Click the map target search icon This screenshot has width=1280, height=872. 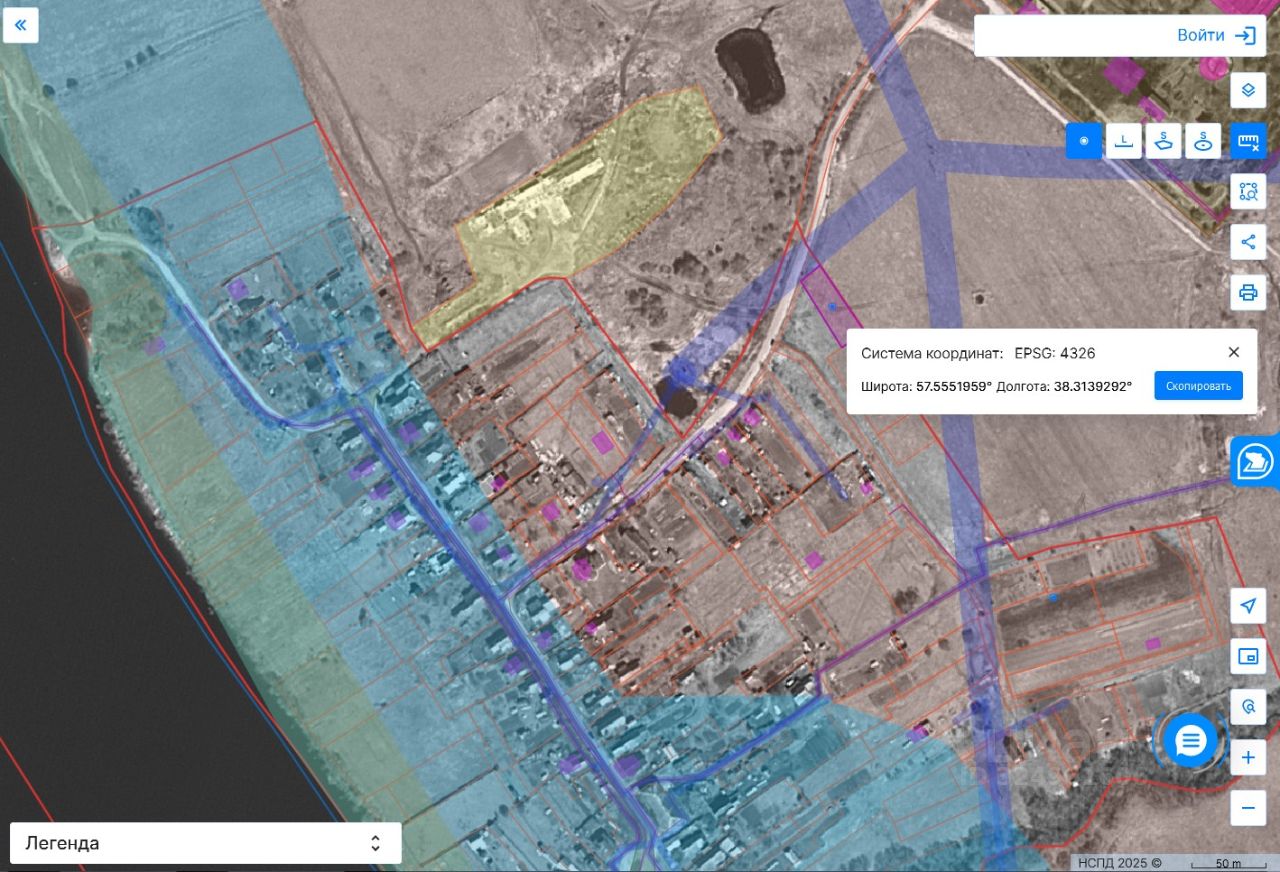click(1248, 707)
